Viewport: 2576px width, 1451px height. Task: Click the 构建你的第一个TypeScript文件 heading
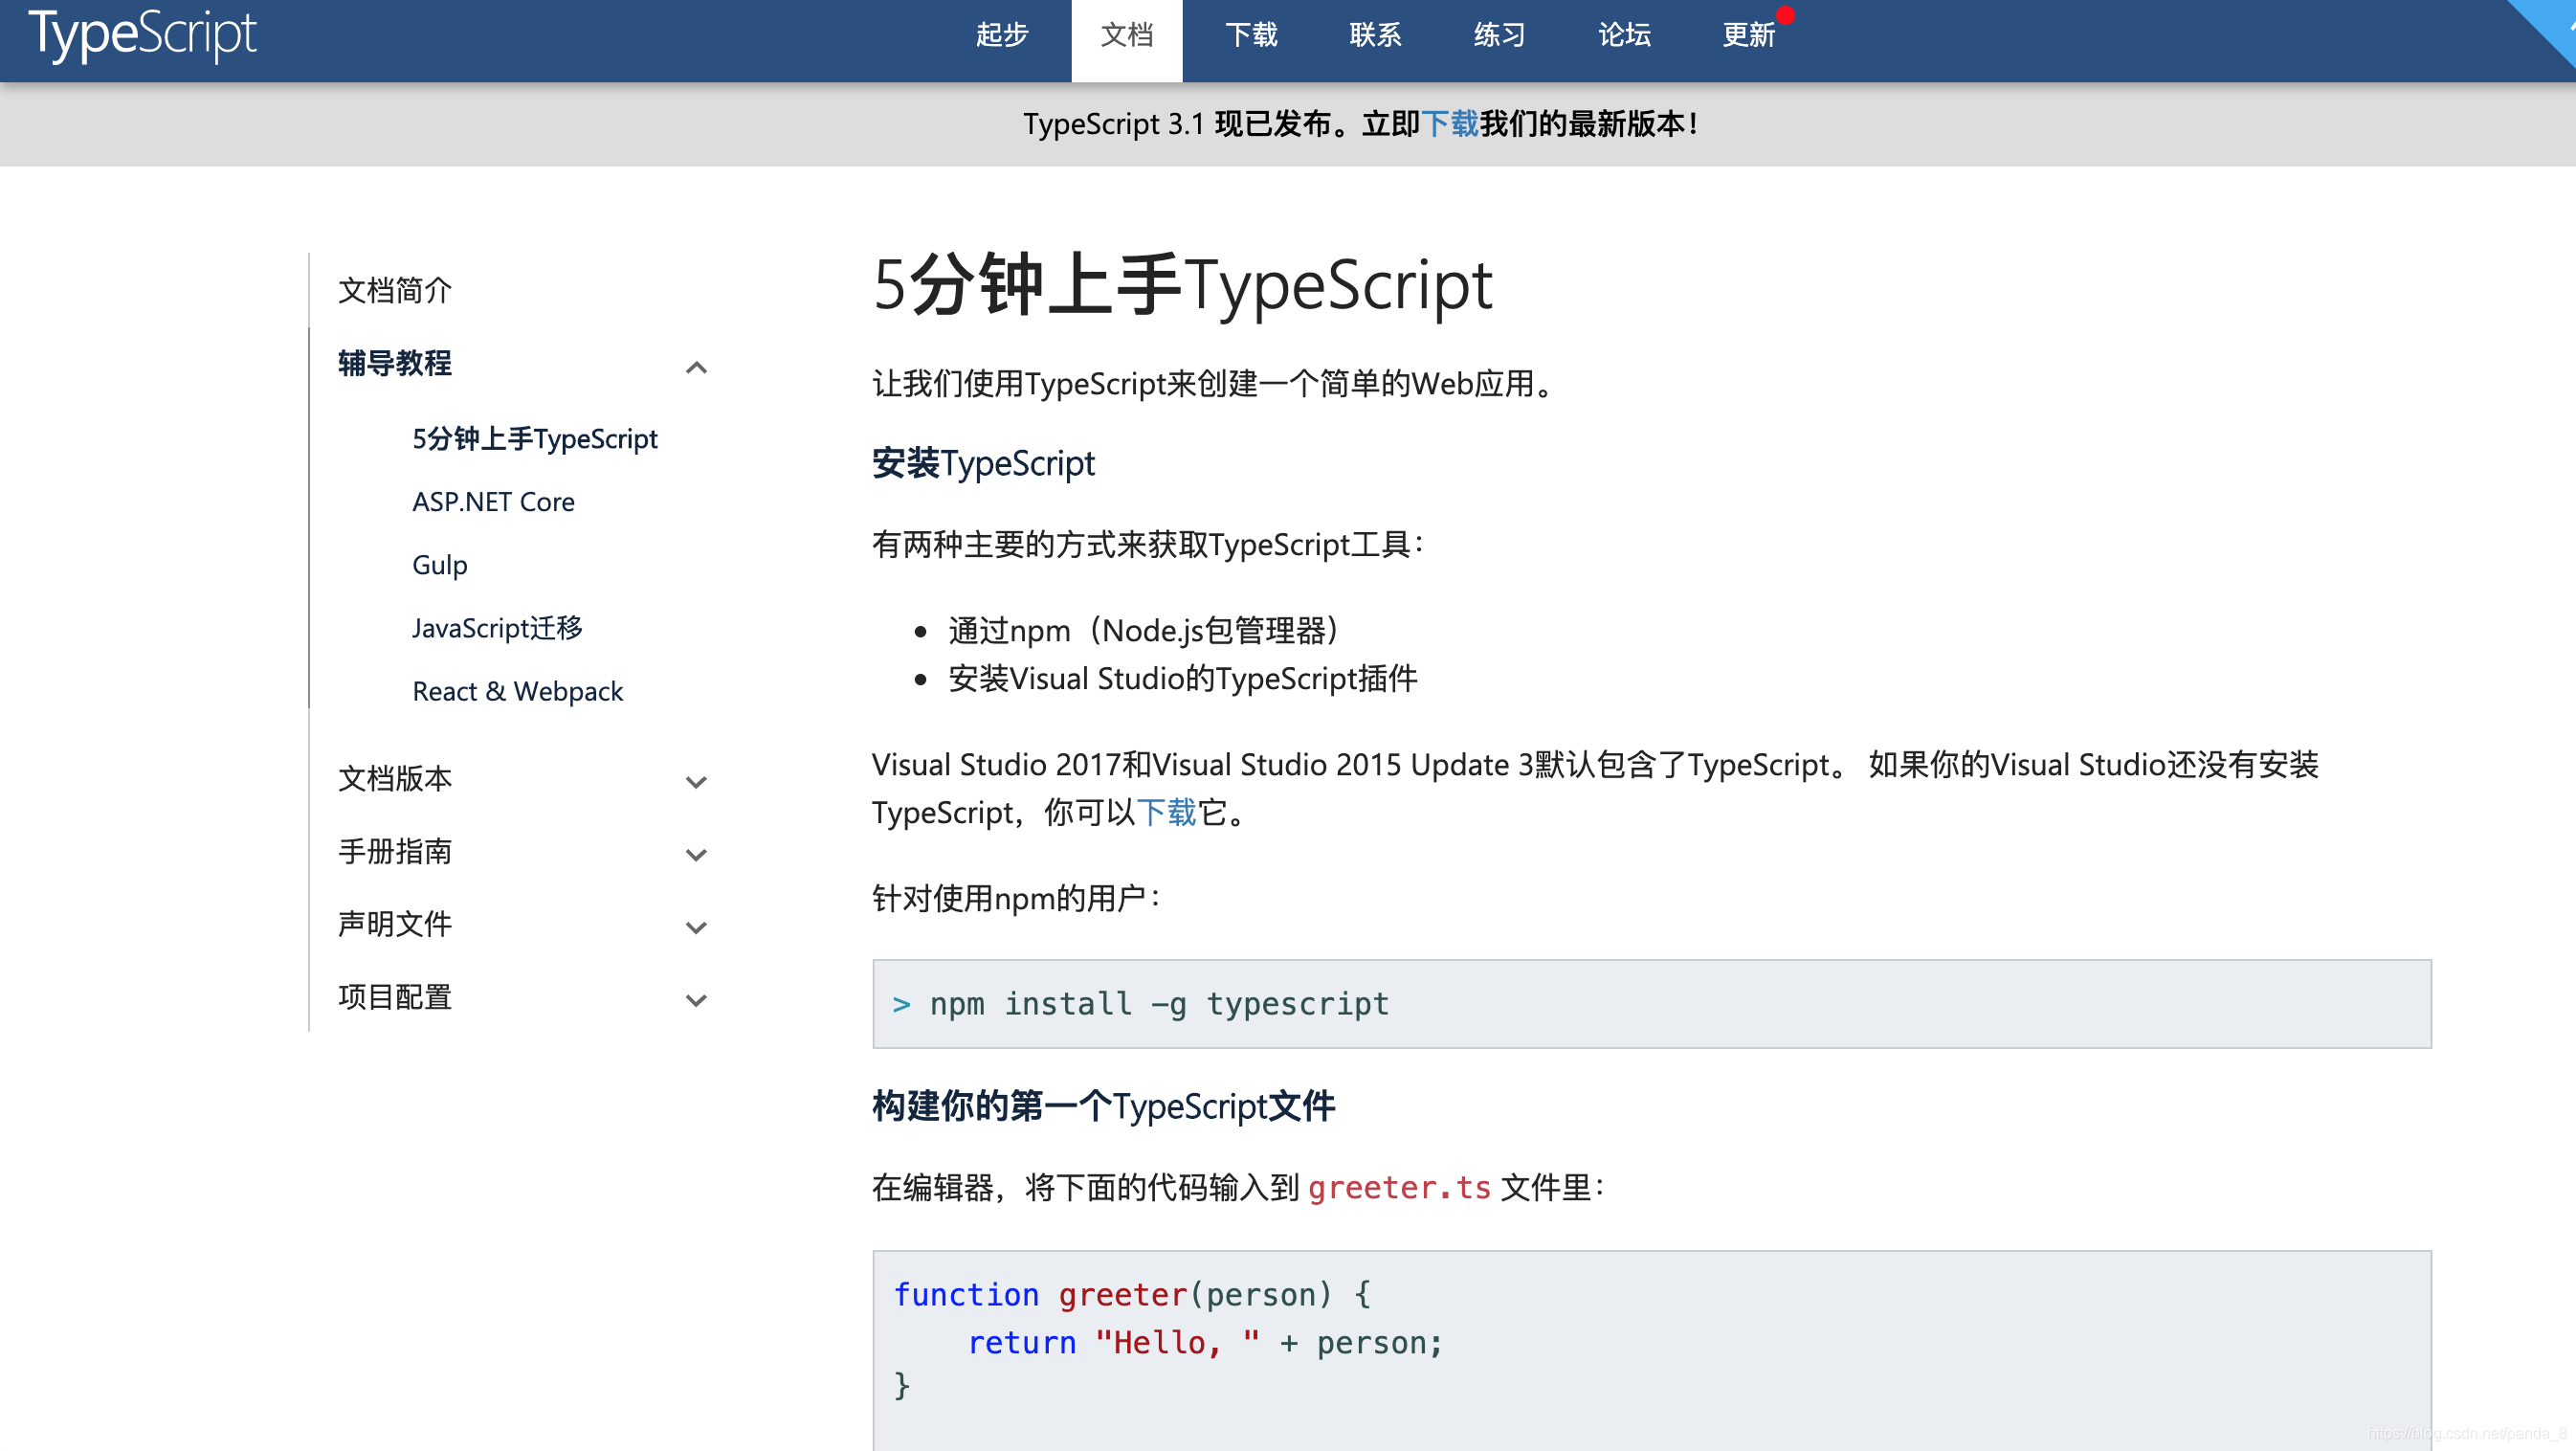1104,1106
